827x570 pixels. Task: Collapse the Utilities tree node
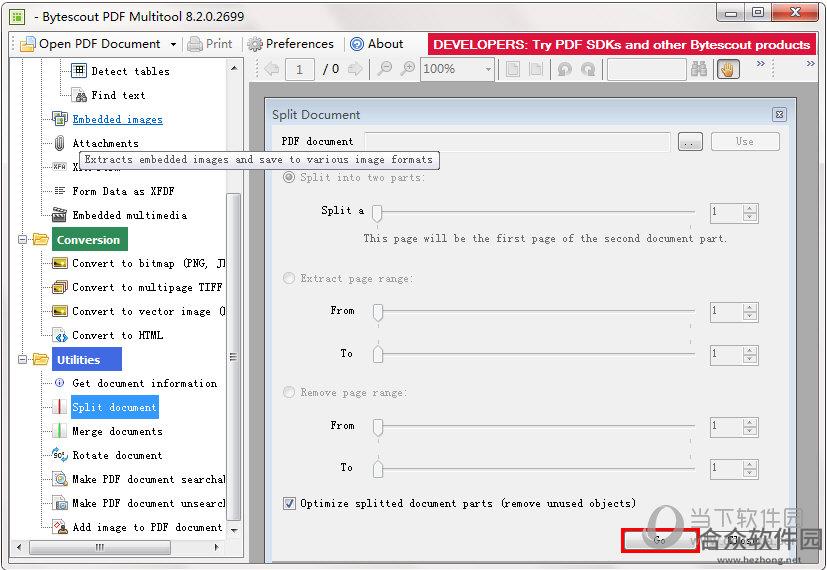(22, 360)
